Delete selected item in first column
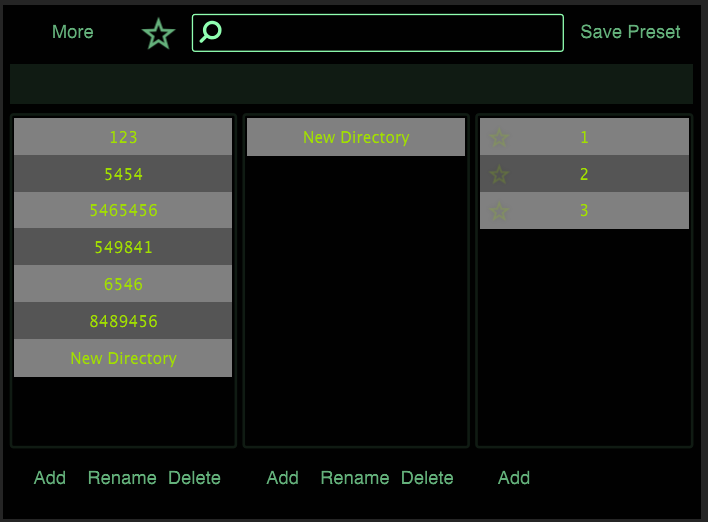 point(194,478)
